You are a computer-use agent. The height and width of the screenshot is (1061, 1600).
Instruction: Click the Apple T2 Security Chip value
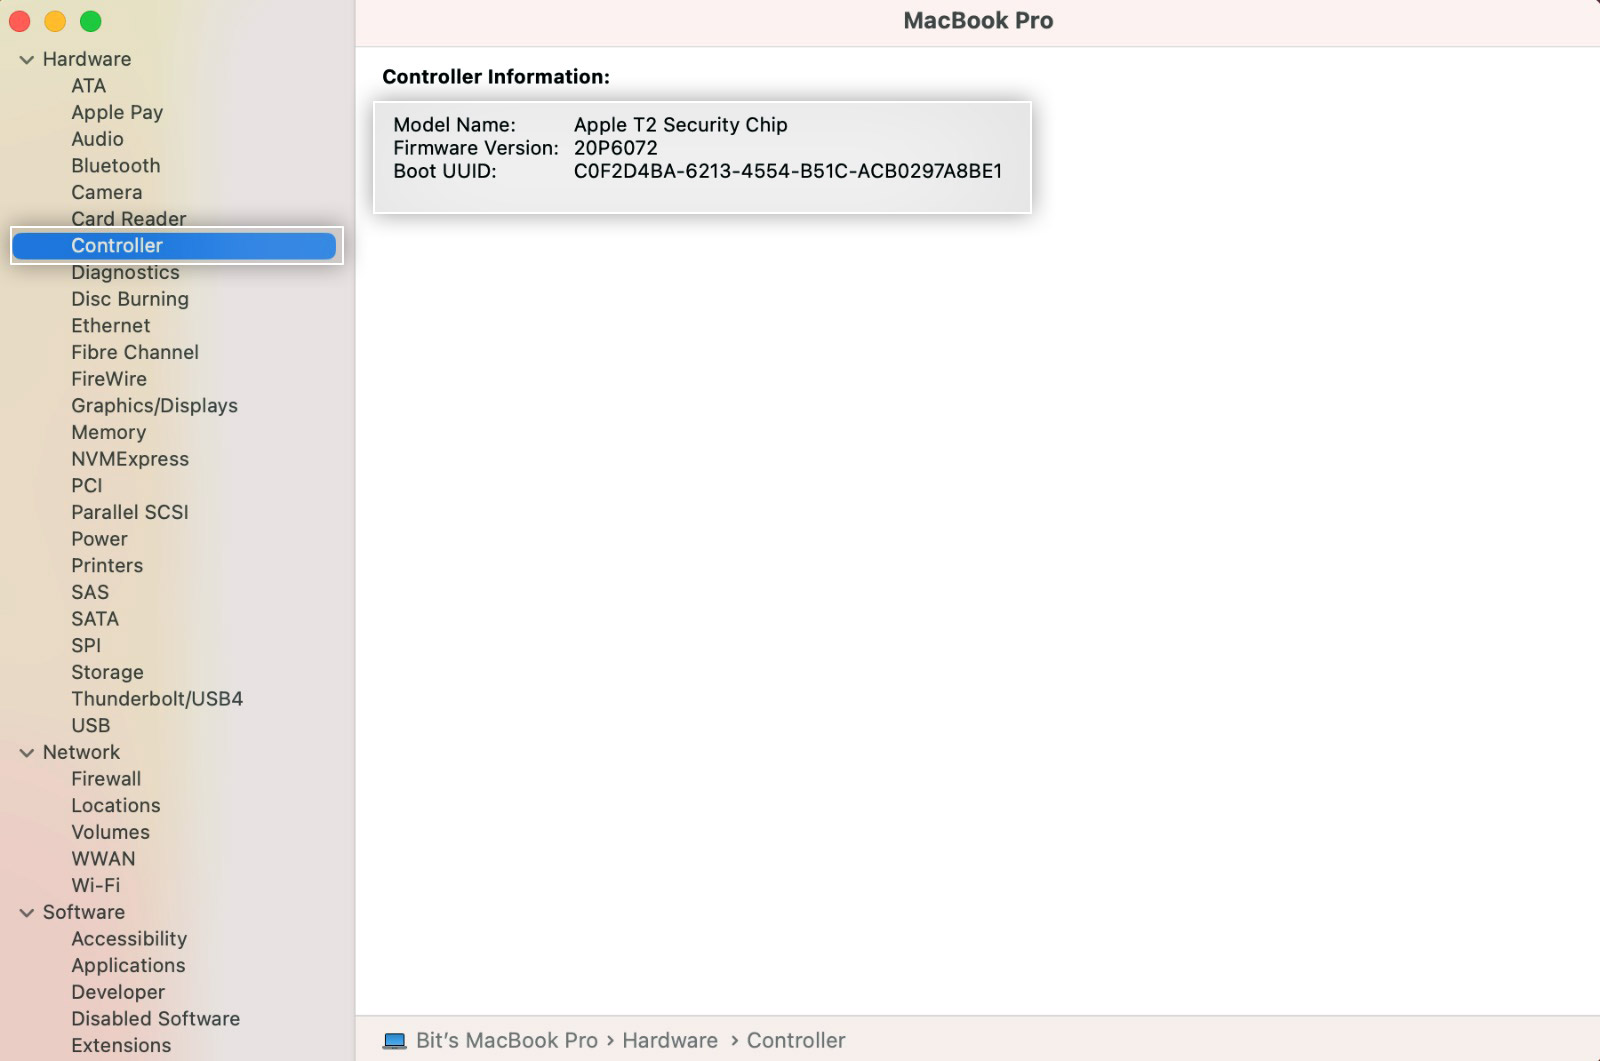coord(681,125)
